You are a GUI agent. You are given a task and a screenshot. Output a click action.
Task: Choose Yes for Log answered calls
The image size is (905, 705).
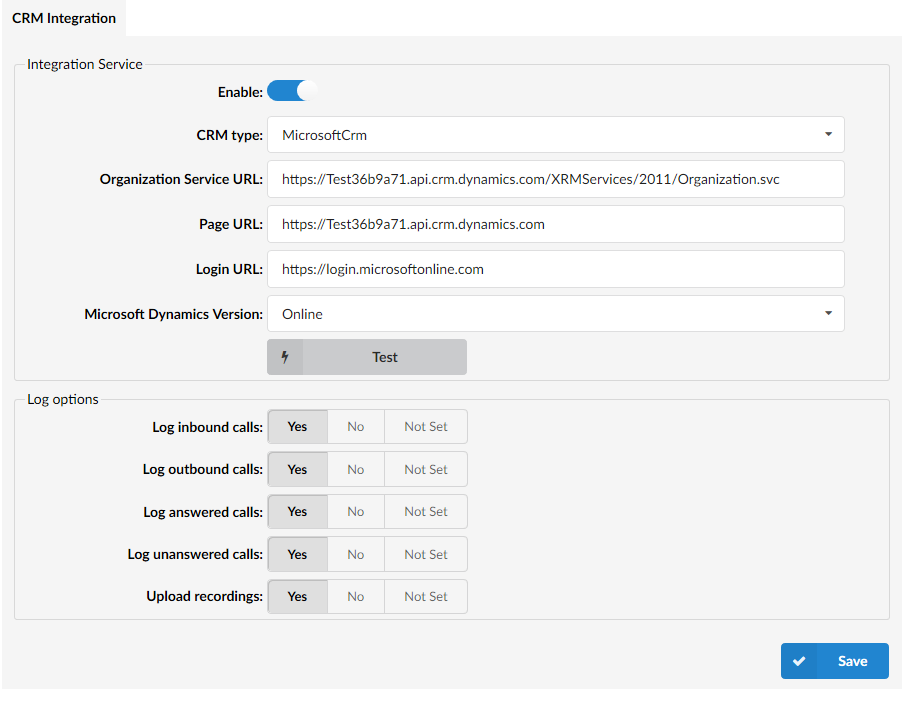[x=297, y=512]
